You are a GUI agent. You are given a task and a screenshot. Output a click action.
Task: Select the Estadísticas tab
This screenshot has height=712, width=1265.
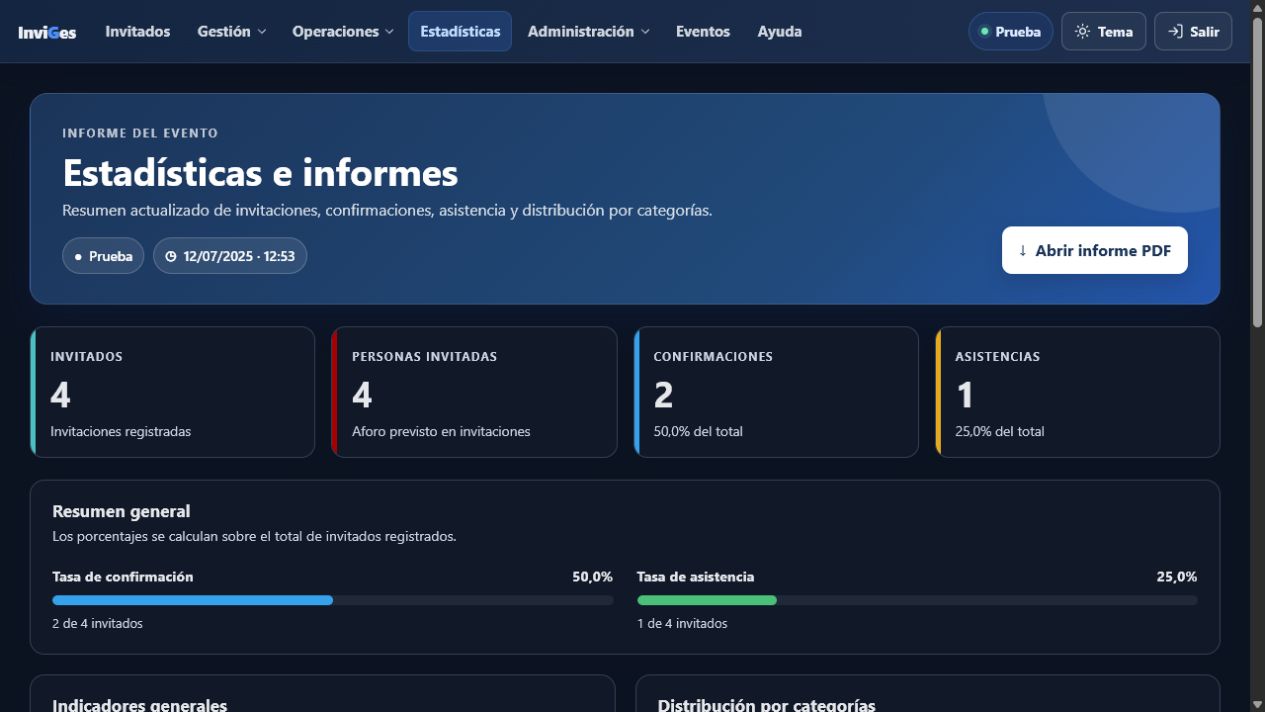point(460,31)
